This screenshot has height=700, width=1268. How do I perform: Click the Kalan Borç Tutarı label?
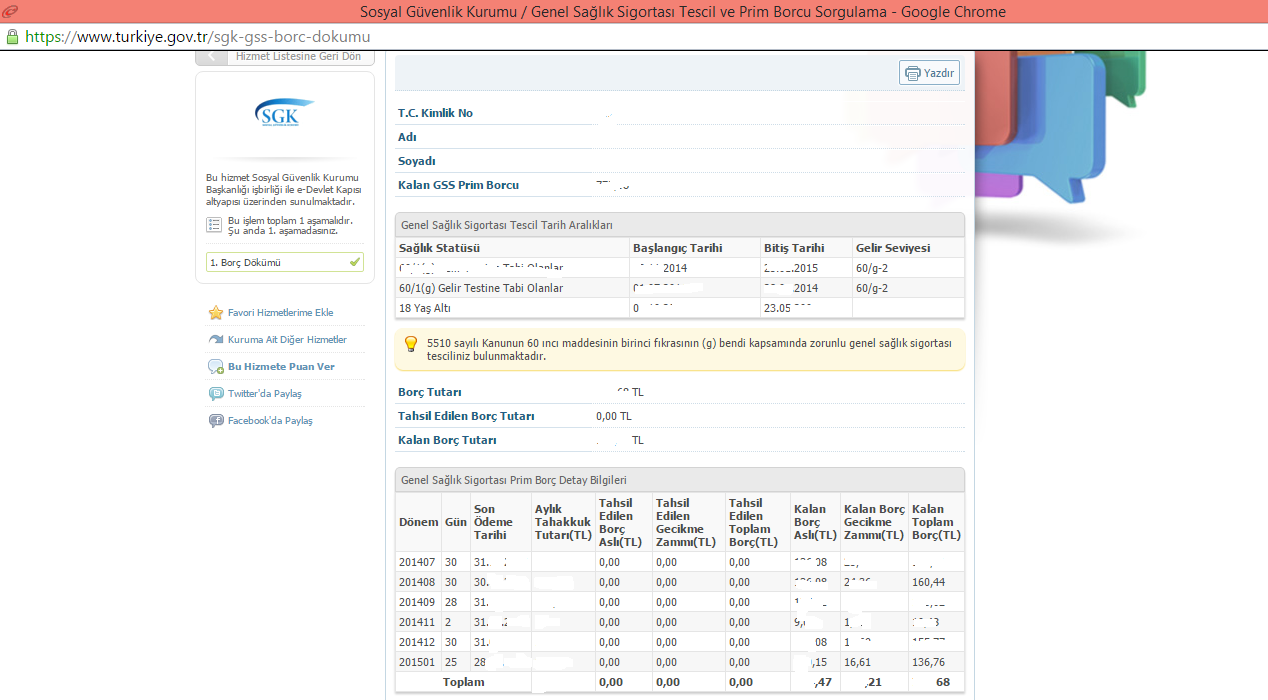(x=447, y=440)
